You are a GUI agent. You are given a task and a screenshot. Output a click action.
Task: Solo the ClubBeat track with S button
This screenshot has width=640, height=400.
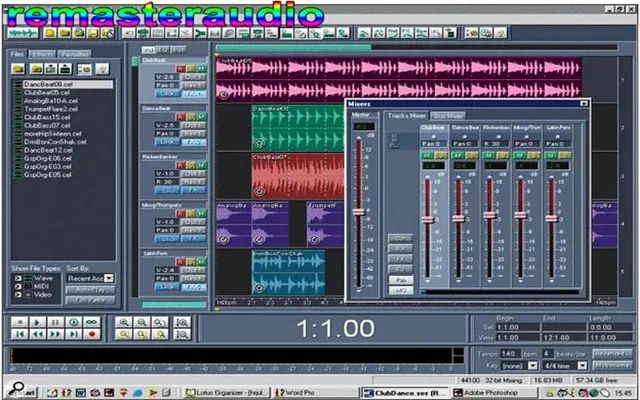tap(191, 69)
